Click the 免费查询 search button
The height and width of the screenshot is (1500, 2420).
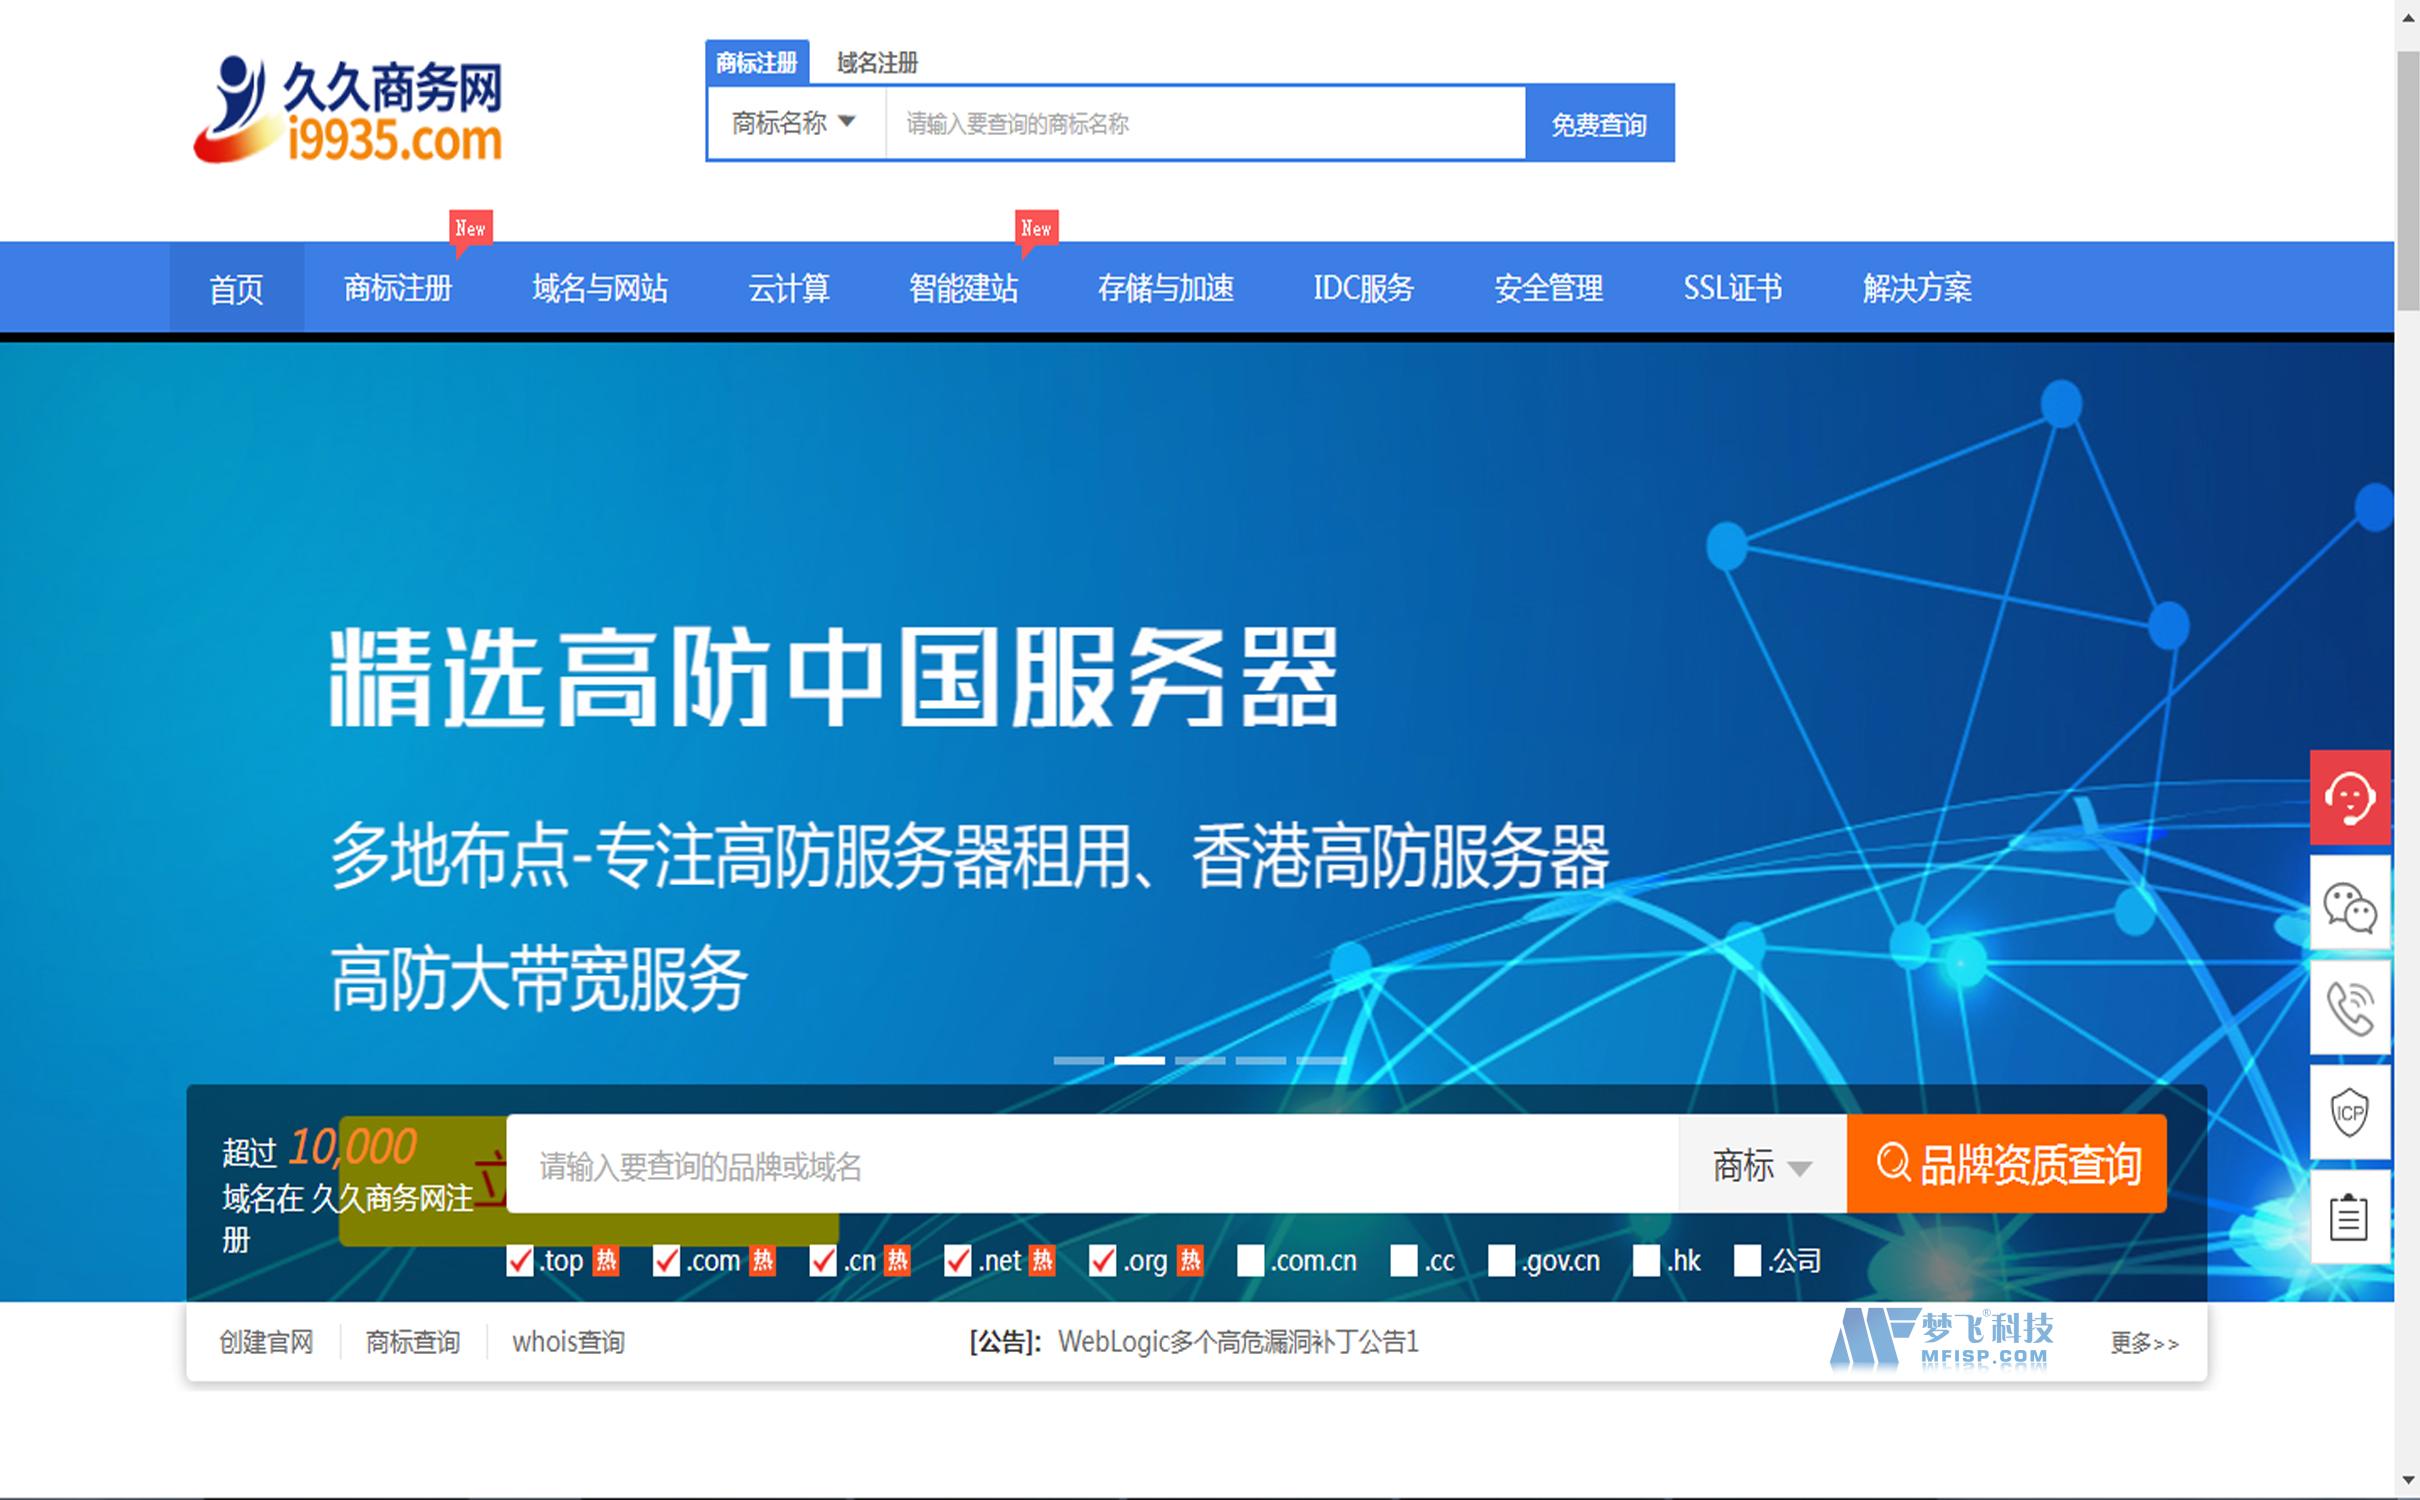[x=1598, y=123]
